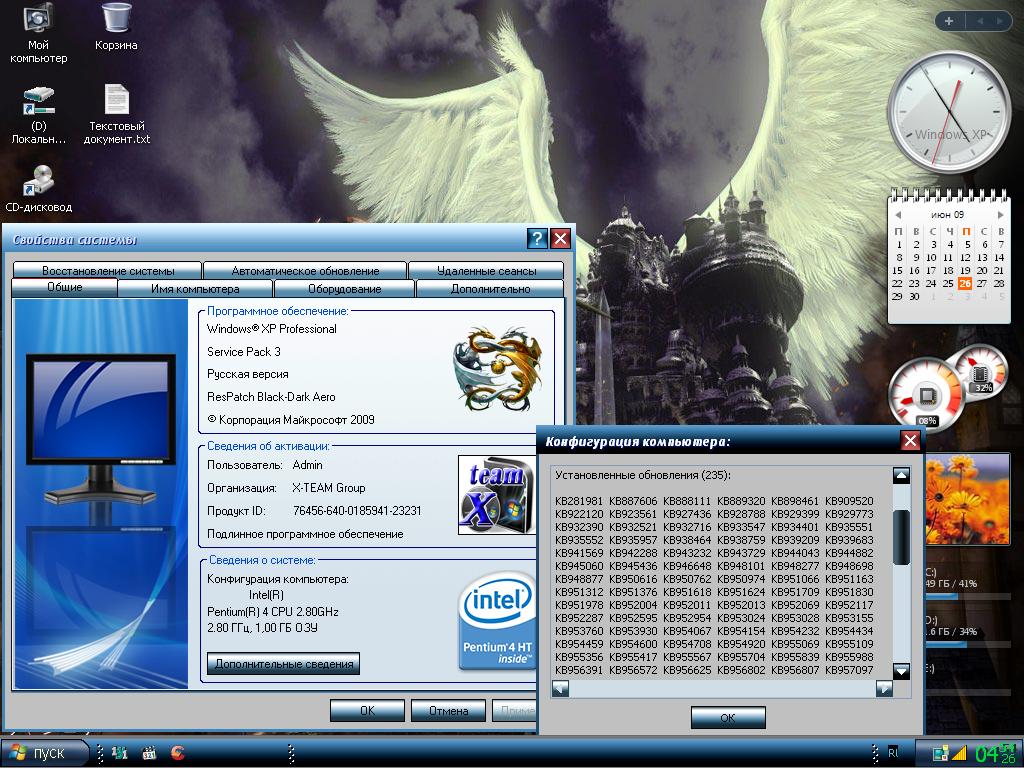Viewport: 1024px width, 768px height.
Task: Select the Корзина recycle bin icon
Action: [116, 27]
